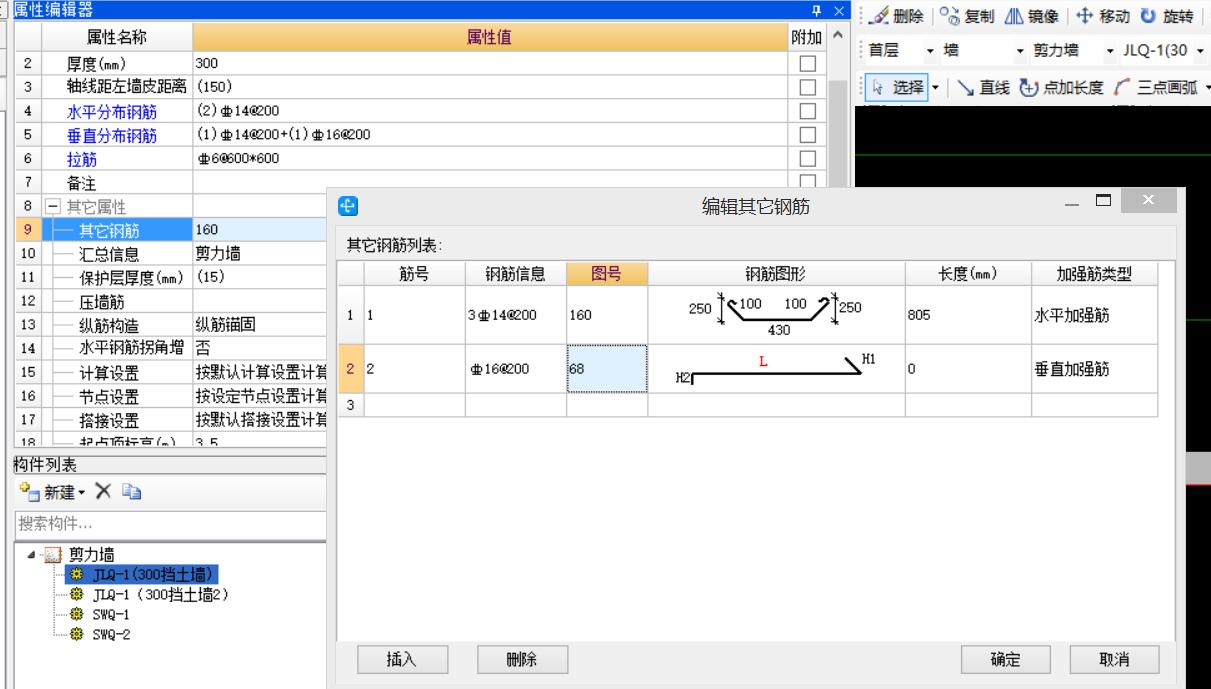Viewport: 1211px width, 689px height.
Task: Click the length cell 805
Action: tap(968, 315)
